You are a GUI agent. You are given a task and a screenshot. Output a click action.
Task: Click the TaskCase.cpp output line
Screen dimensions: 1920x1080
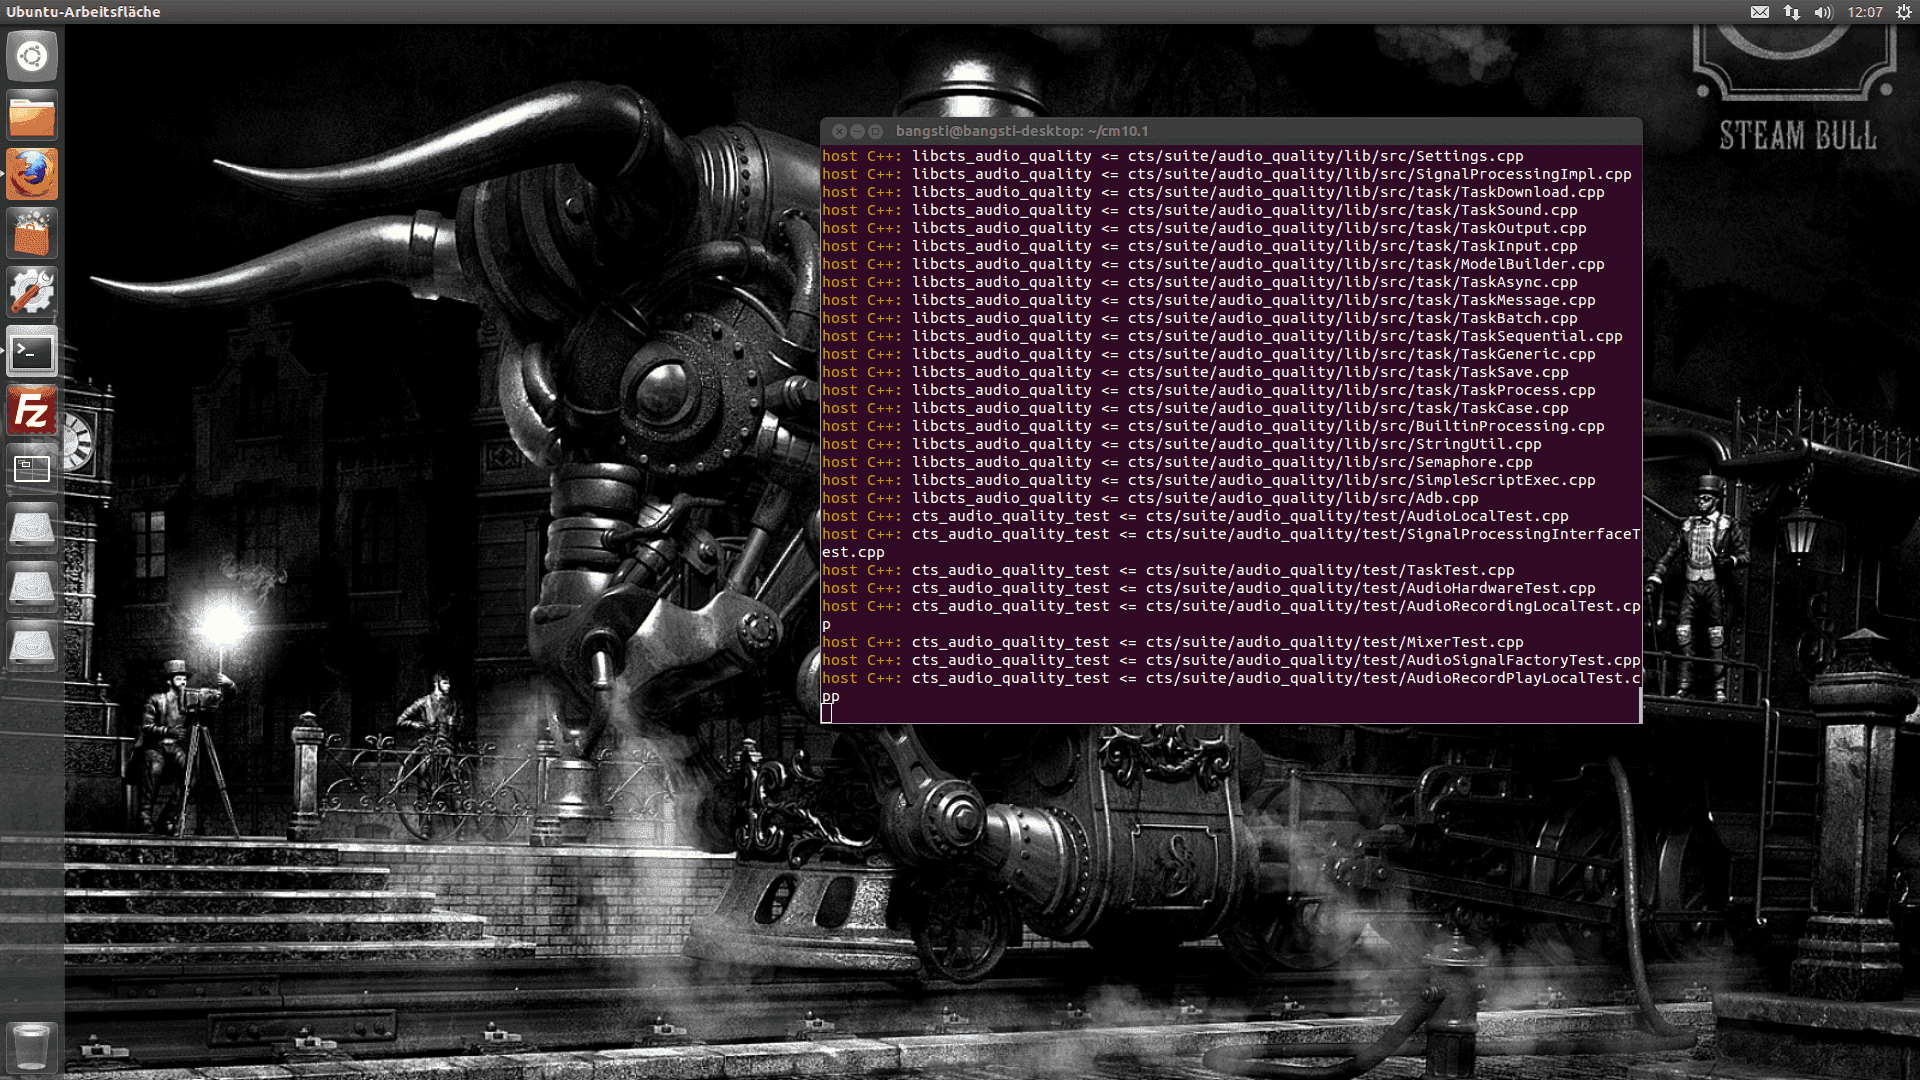tap(1195, 408)
